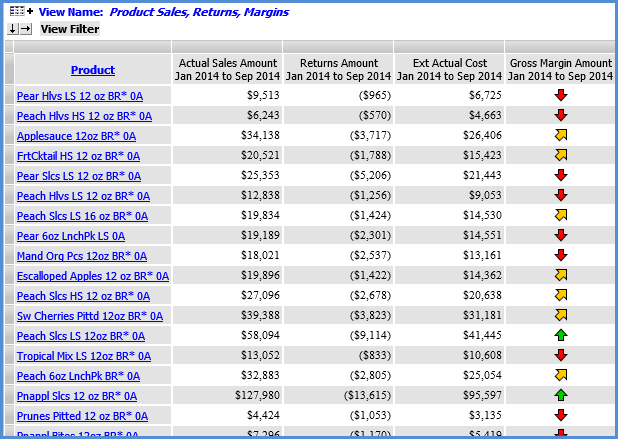Click the Mand Org Pcs 12oz product link
This screenshot has width=618, height=439.
tap(81, 256)
